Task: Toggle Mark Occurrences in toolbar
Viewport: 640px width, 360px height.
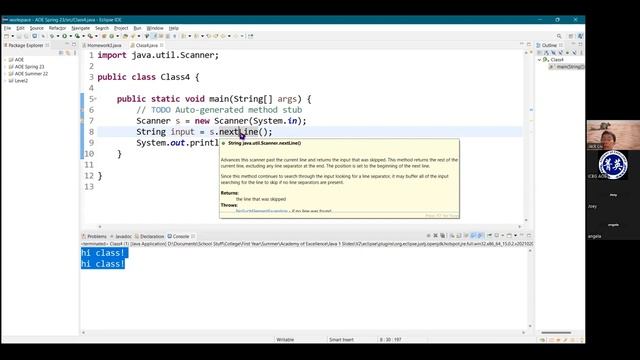Action: pyautogui.click(x=155, y=36)
